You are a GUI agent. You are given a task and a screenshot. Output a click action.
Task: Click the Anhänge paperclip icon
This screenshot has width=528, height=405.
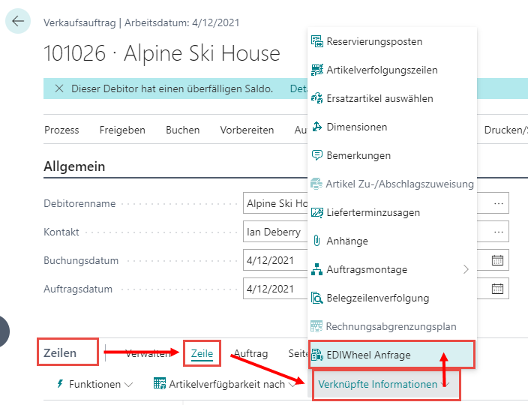tap(317, 241)
